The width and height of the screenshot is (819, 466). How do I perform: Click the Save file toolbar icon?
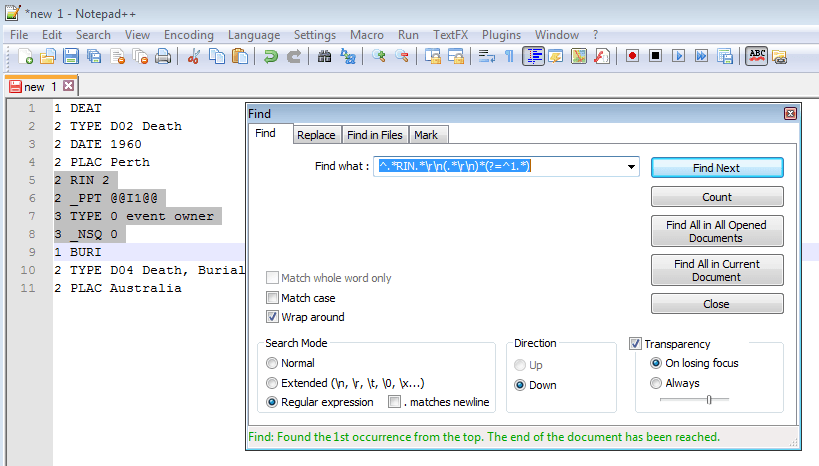pyautogui.click(x=71, y=57)
